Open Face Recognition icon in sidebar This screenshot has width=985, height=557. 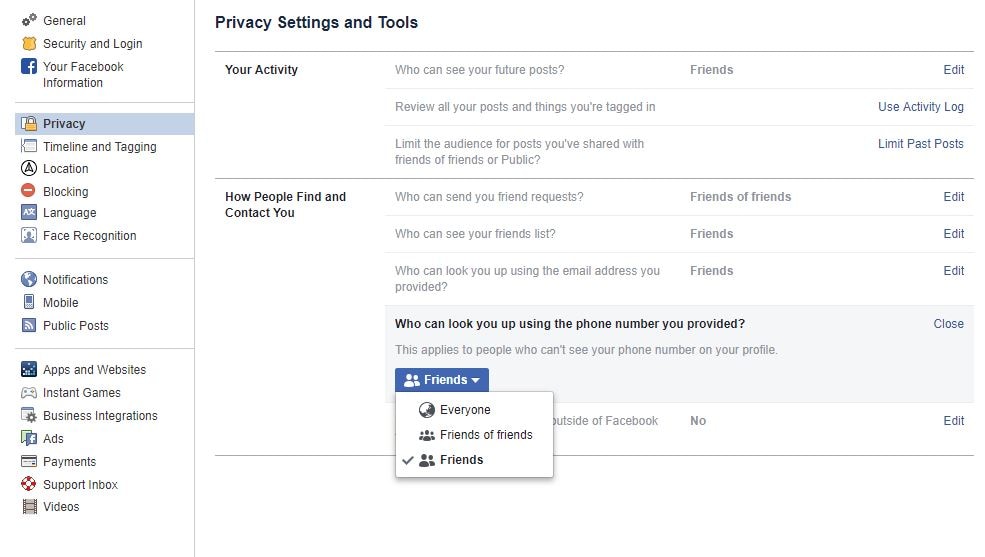(x=29, y=235)
